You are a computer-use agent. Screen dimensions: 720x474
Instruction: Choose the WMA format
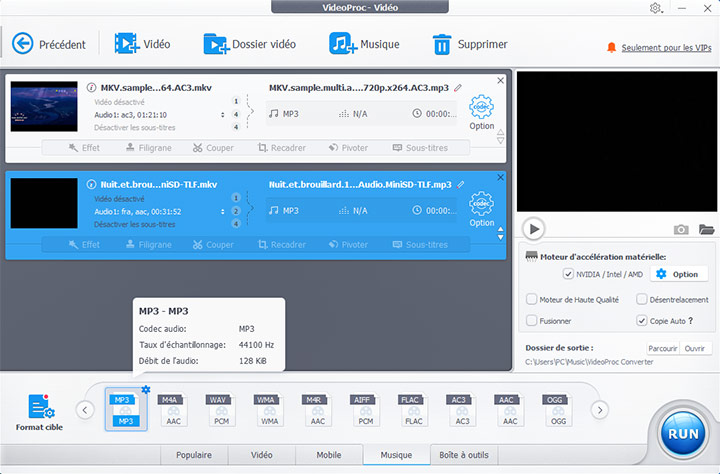[x=270, y=410]
